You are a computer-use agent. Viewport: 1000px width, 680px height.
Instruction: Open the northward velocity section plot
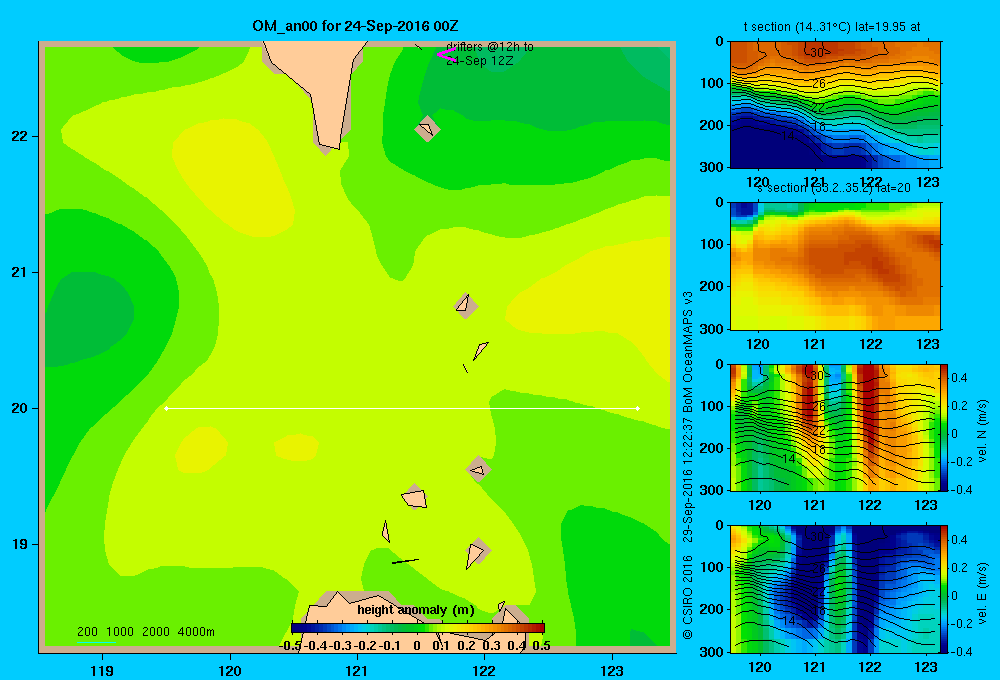point(835,427)
